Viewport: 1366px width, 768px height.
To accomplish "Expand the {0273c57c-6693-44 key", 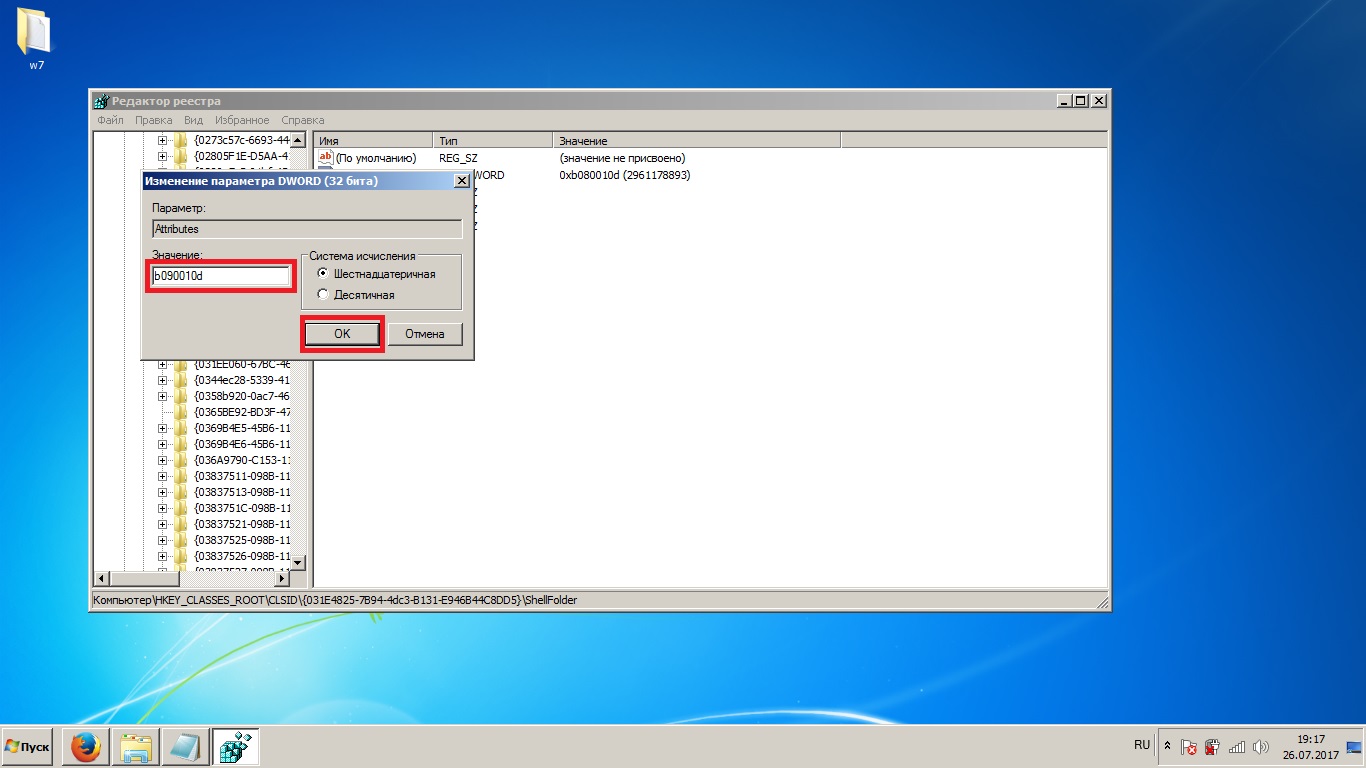I will 162,140.
